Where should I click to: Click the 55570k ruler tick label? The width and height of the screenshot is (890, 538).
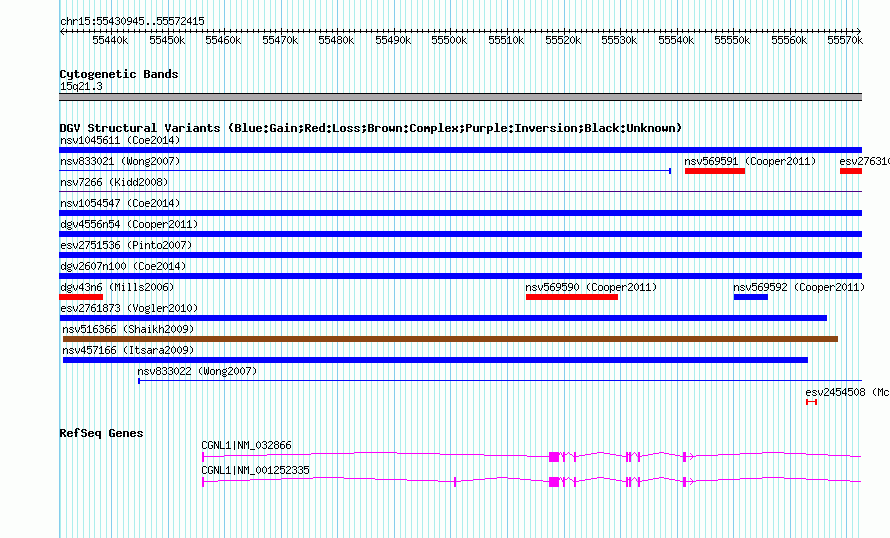tap(845, 40)
